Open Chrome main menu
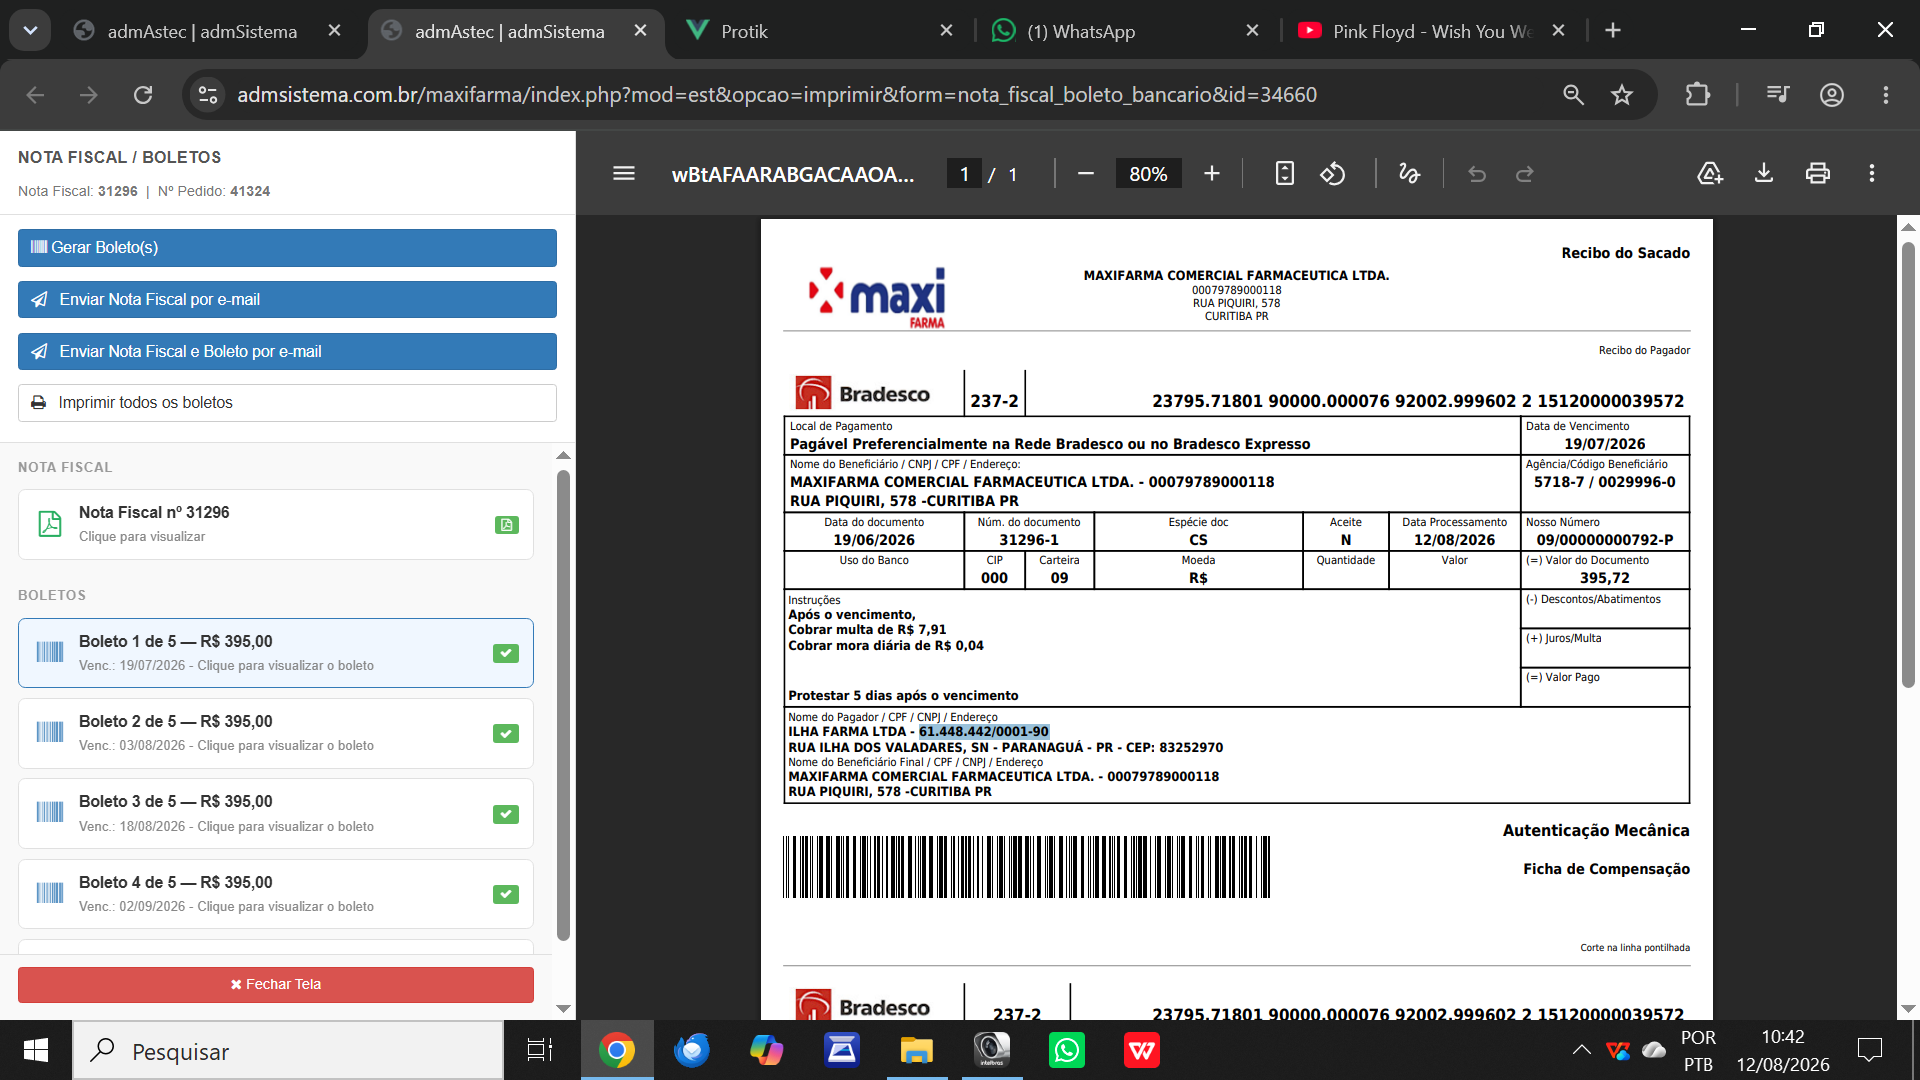Viewport: 1920px width, 1080px height. tap(1886, 95)
